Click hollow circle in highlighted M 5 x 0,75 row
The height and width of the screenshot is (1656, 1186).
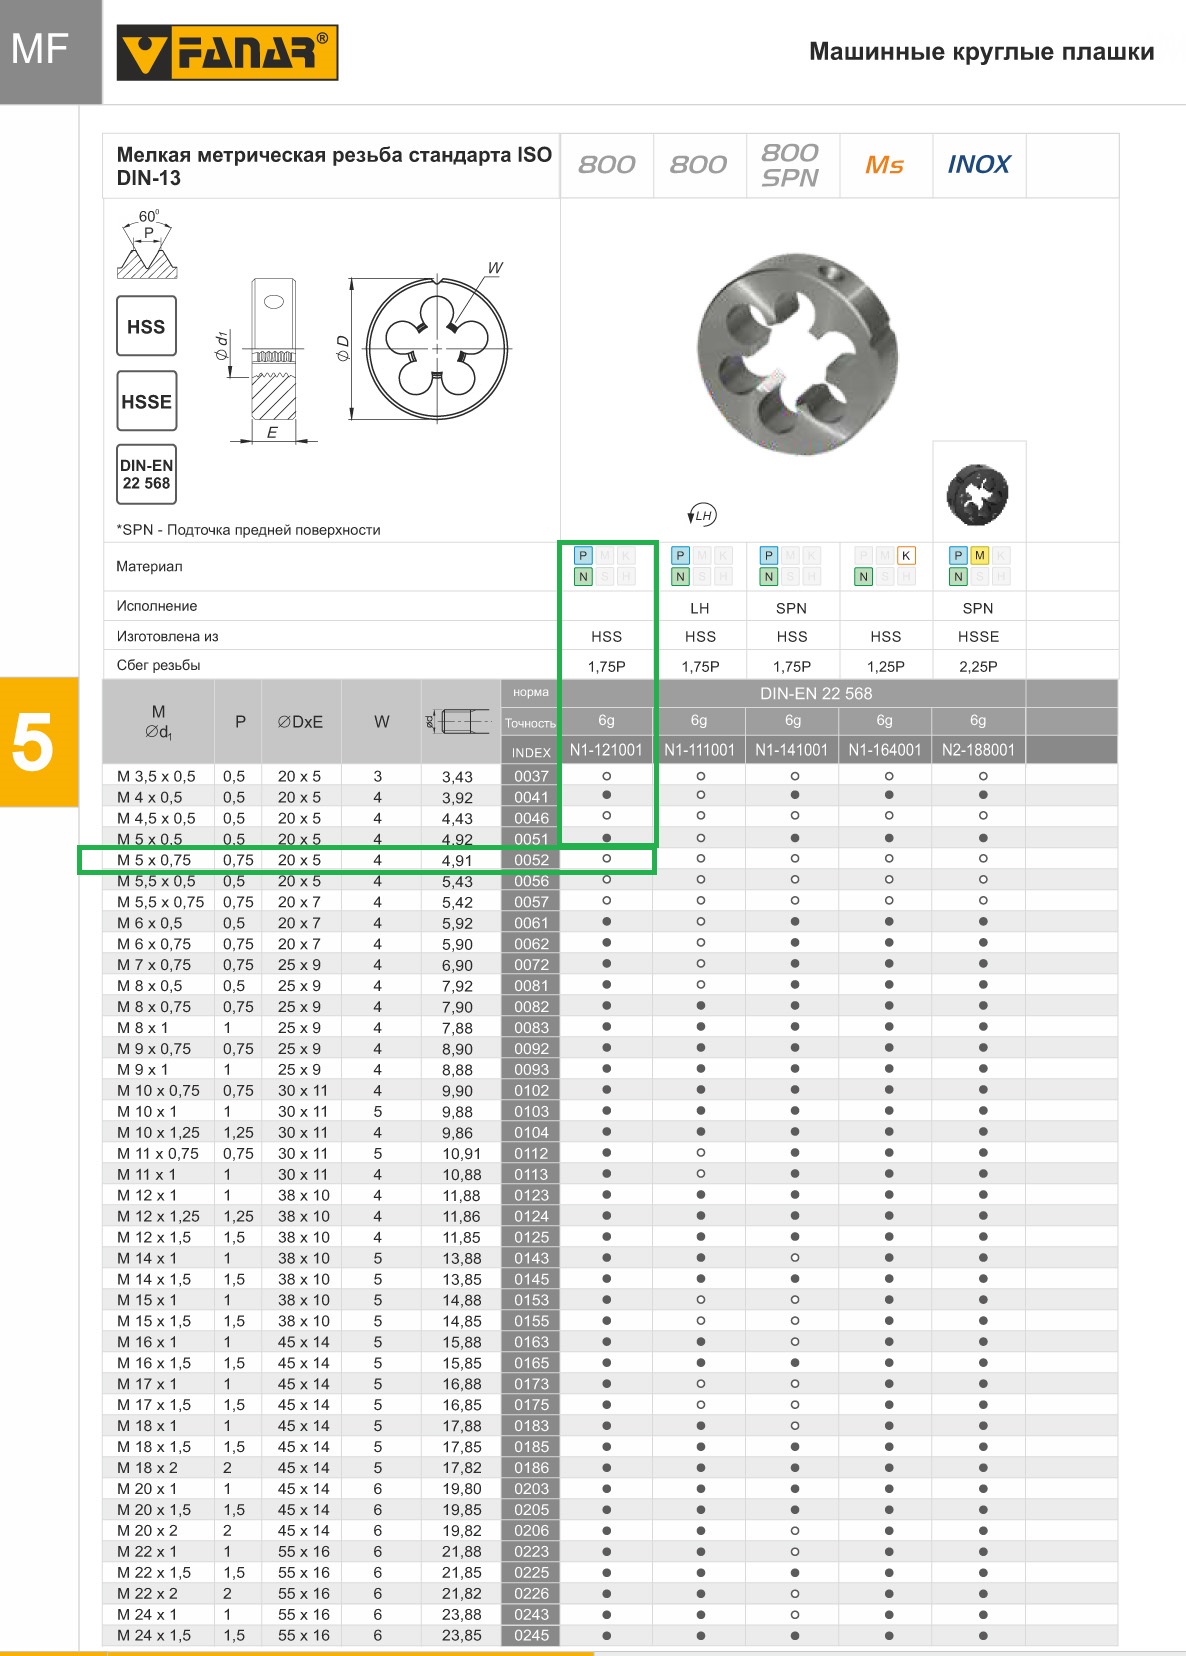tap(606, 859)
